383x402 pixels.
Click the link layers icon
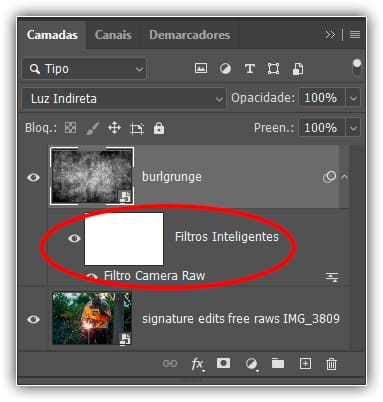point(170,363)
